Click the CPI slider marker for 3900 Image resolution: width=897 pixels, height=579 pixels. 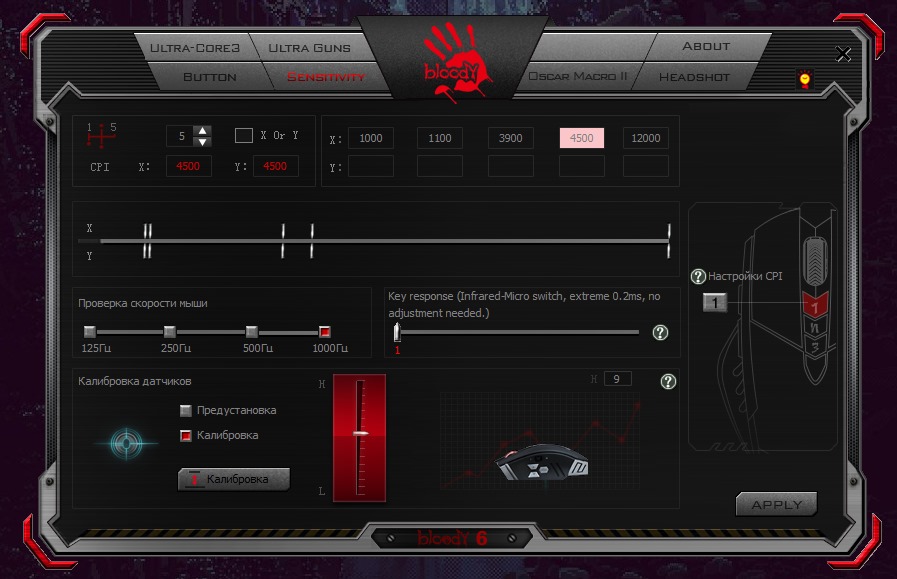tap(283, 241)
